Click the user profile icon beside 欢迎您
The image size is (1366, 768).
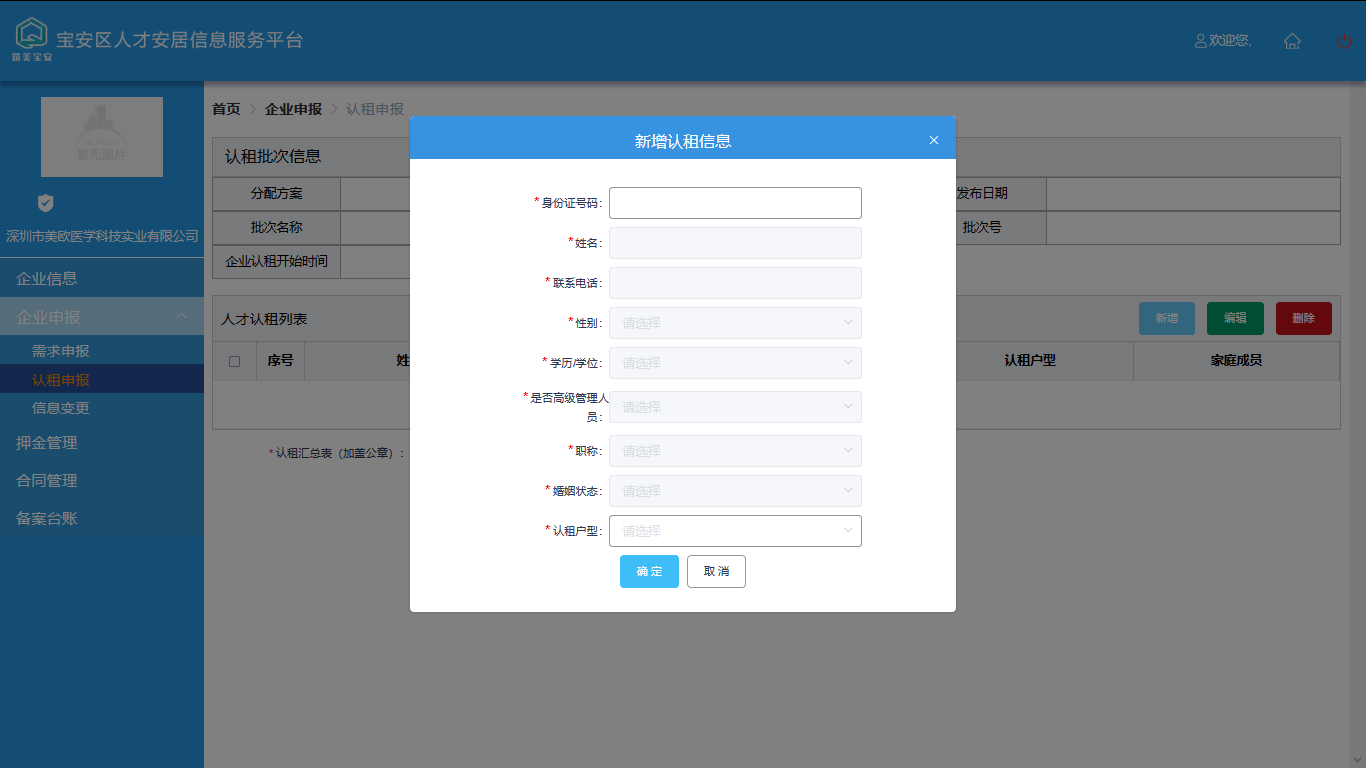pyautogui.click(x=1200, y=41)
